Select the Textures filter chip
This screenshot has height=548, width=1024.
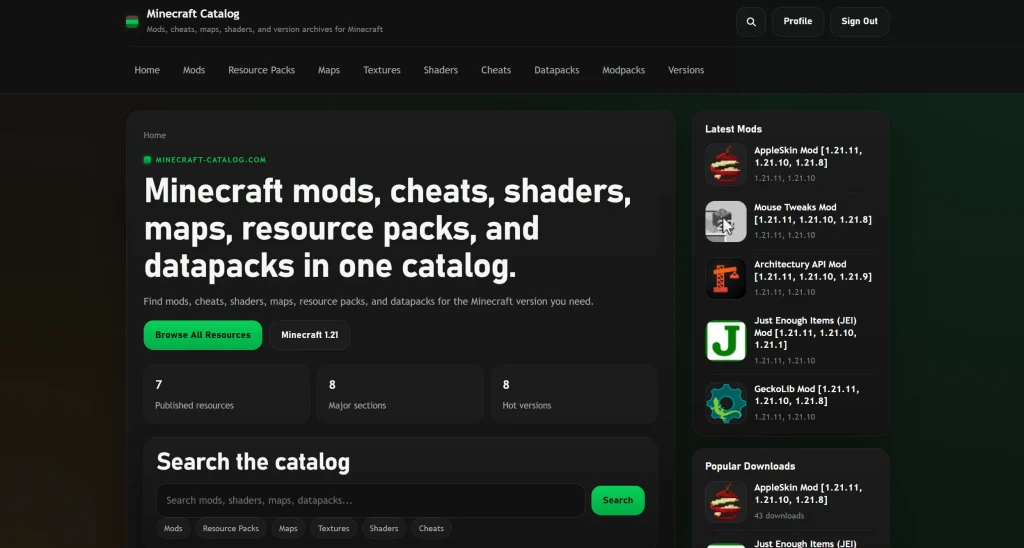point(334,528)
